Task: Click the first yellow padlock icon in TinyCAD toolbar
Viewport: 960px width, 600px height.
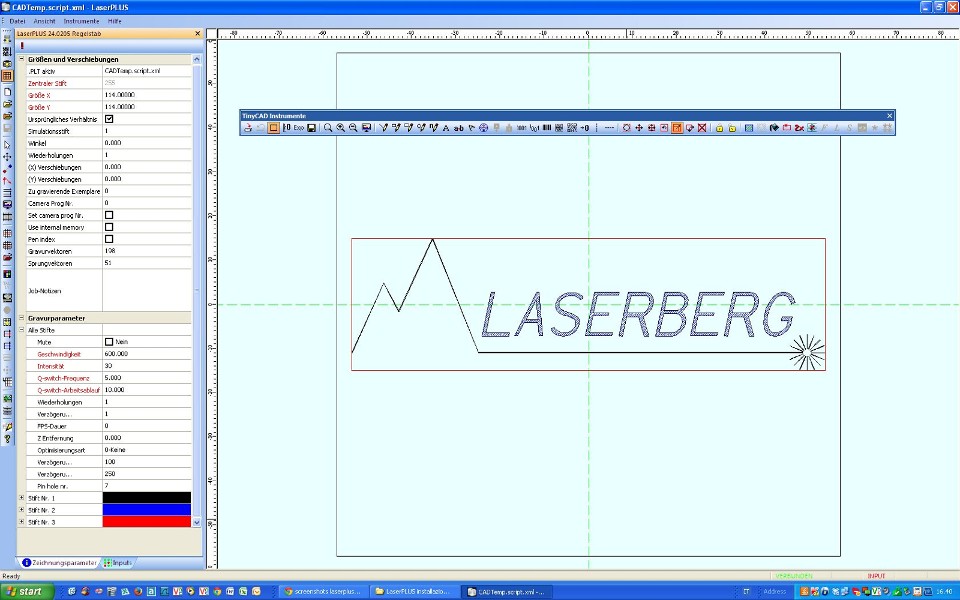Action: coord(719,128)
